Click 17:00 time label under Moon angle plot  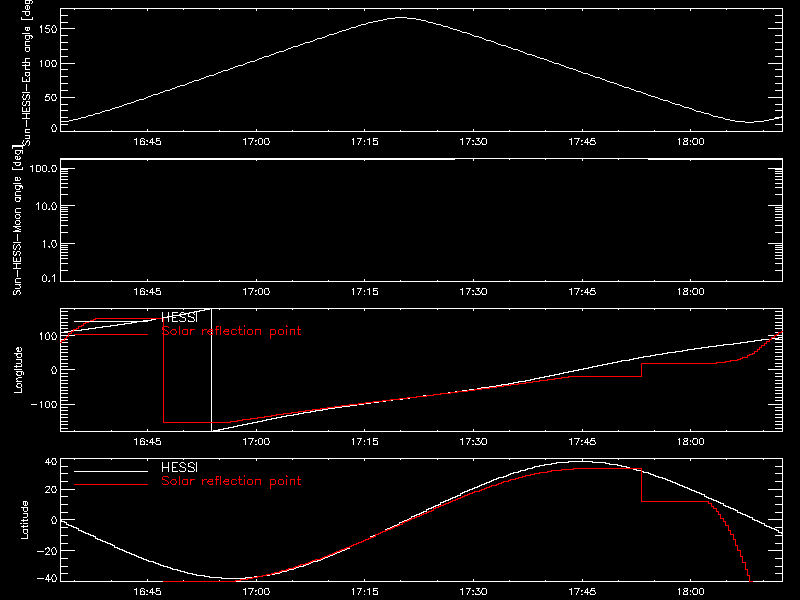[x=256, y=292]
